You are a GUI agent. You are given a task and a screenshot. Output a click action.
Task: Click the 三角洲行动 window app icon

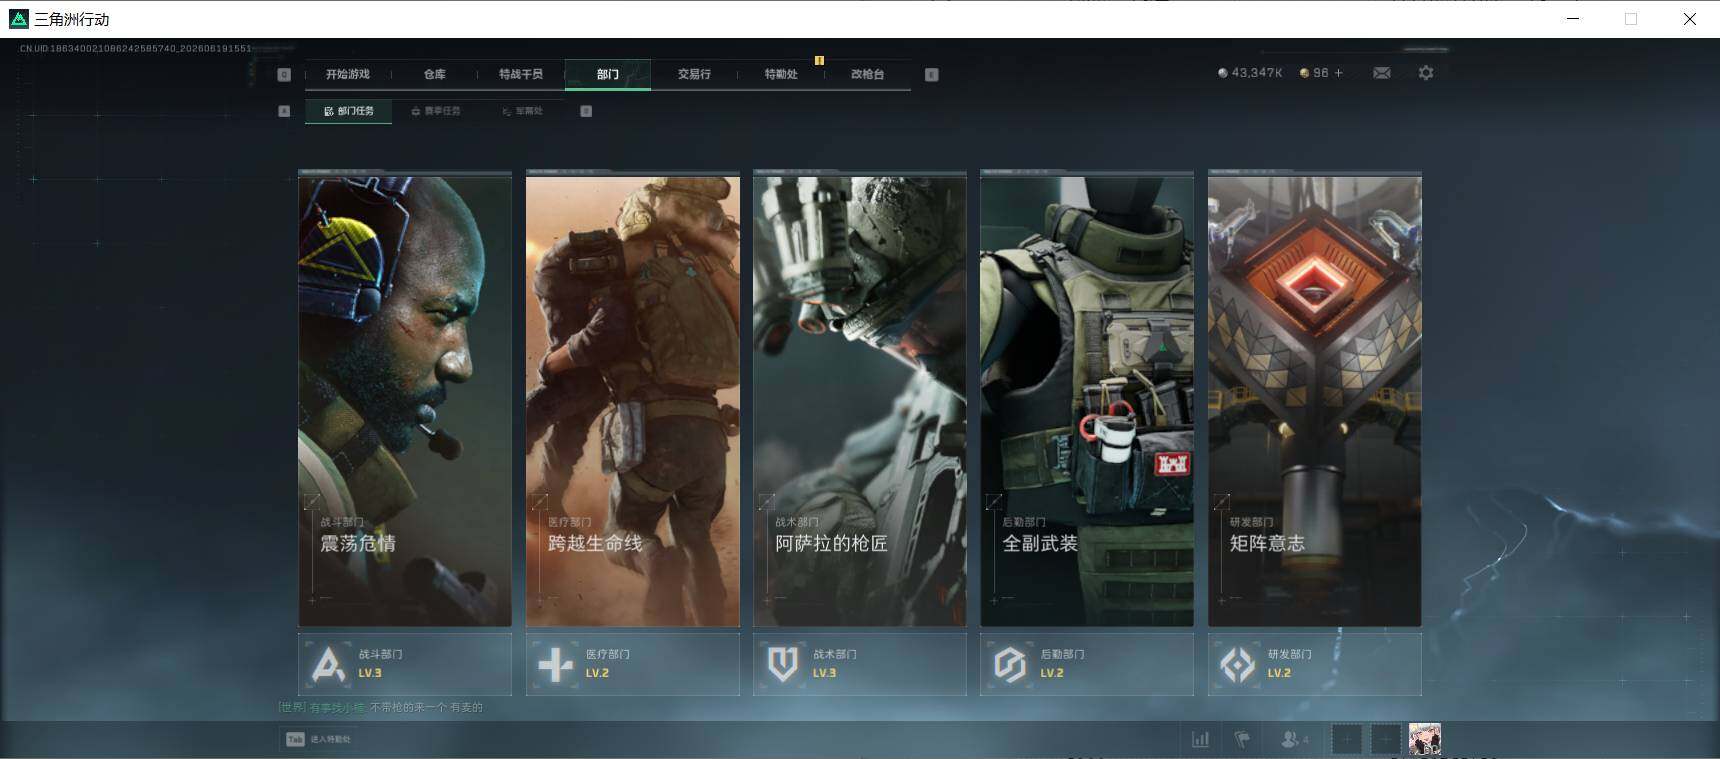pos(18,19)
